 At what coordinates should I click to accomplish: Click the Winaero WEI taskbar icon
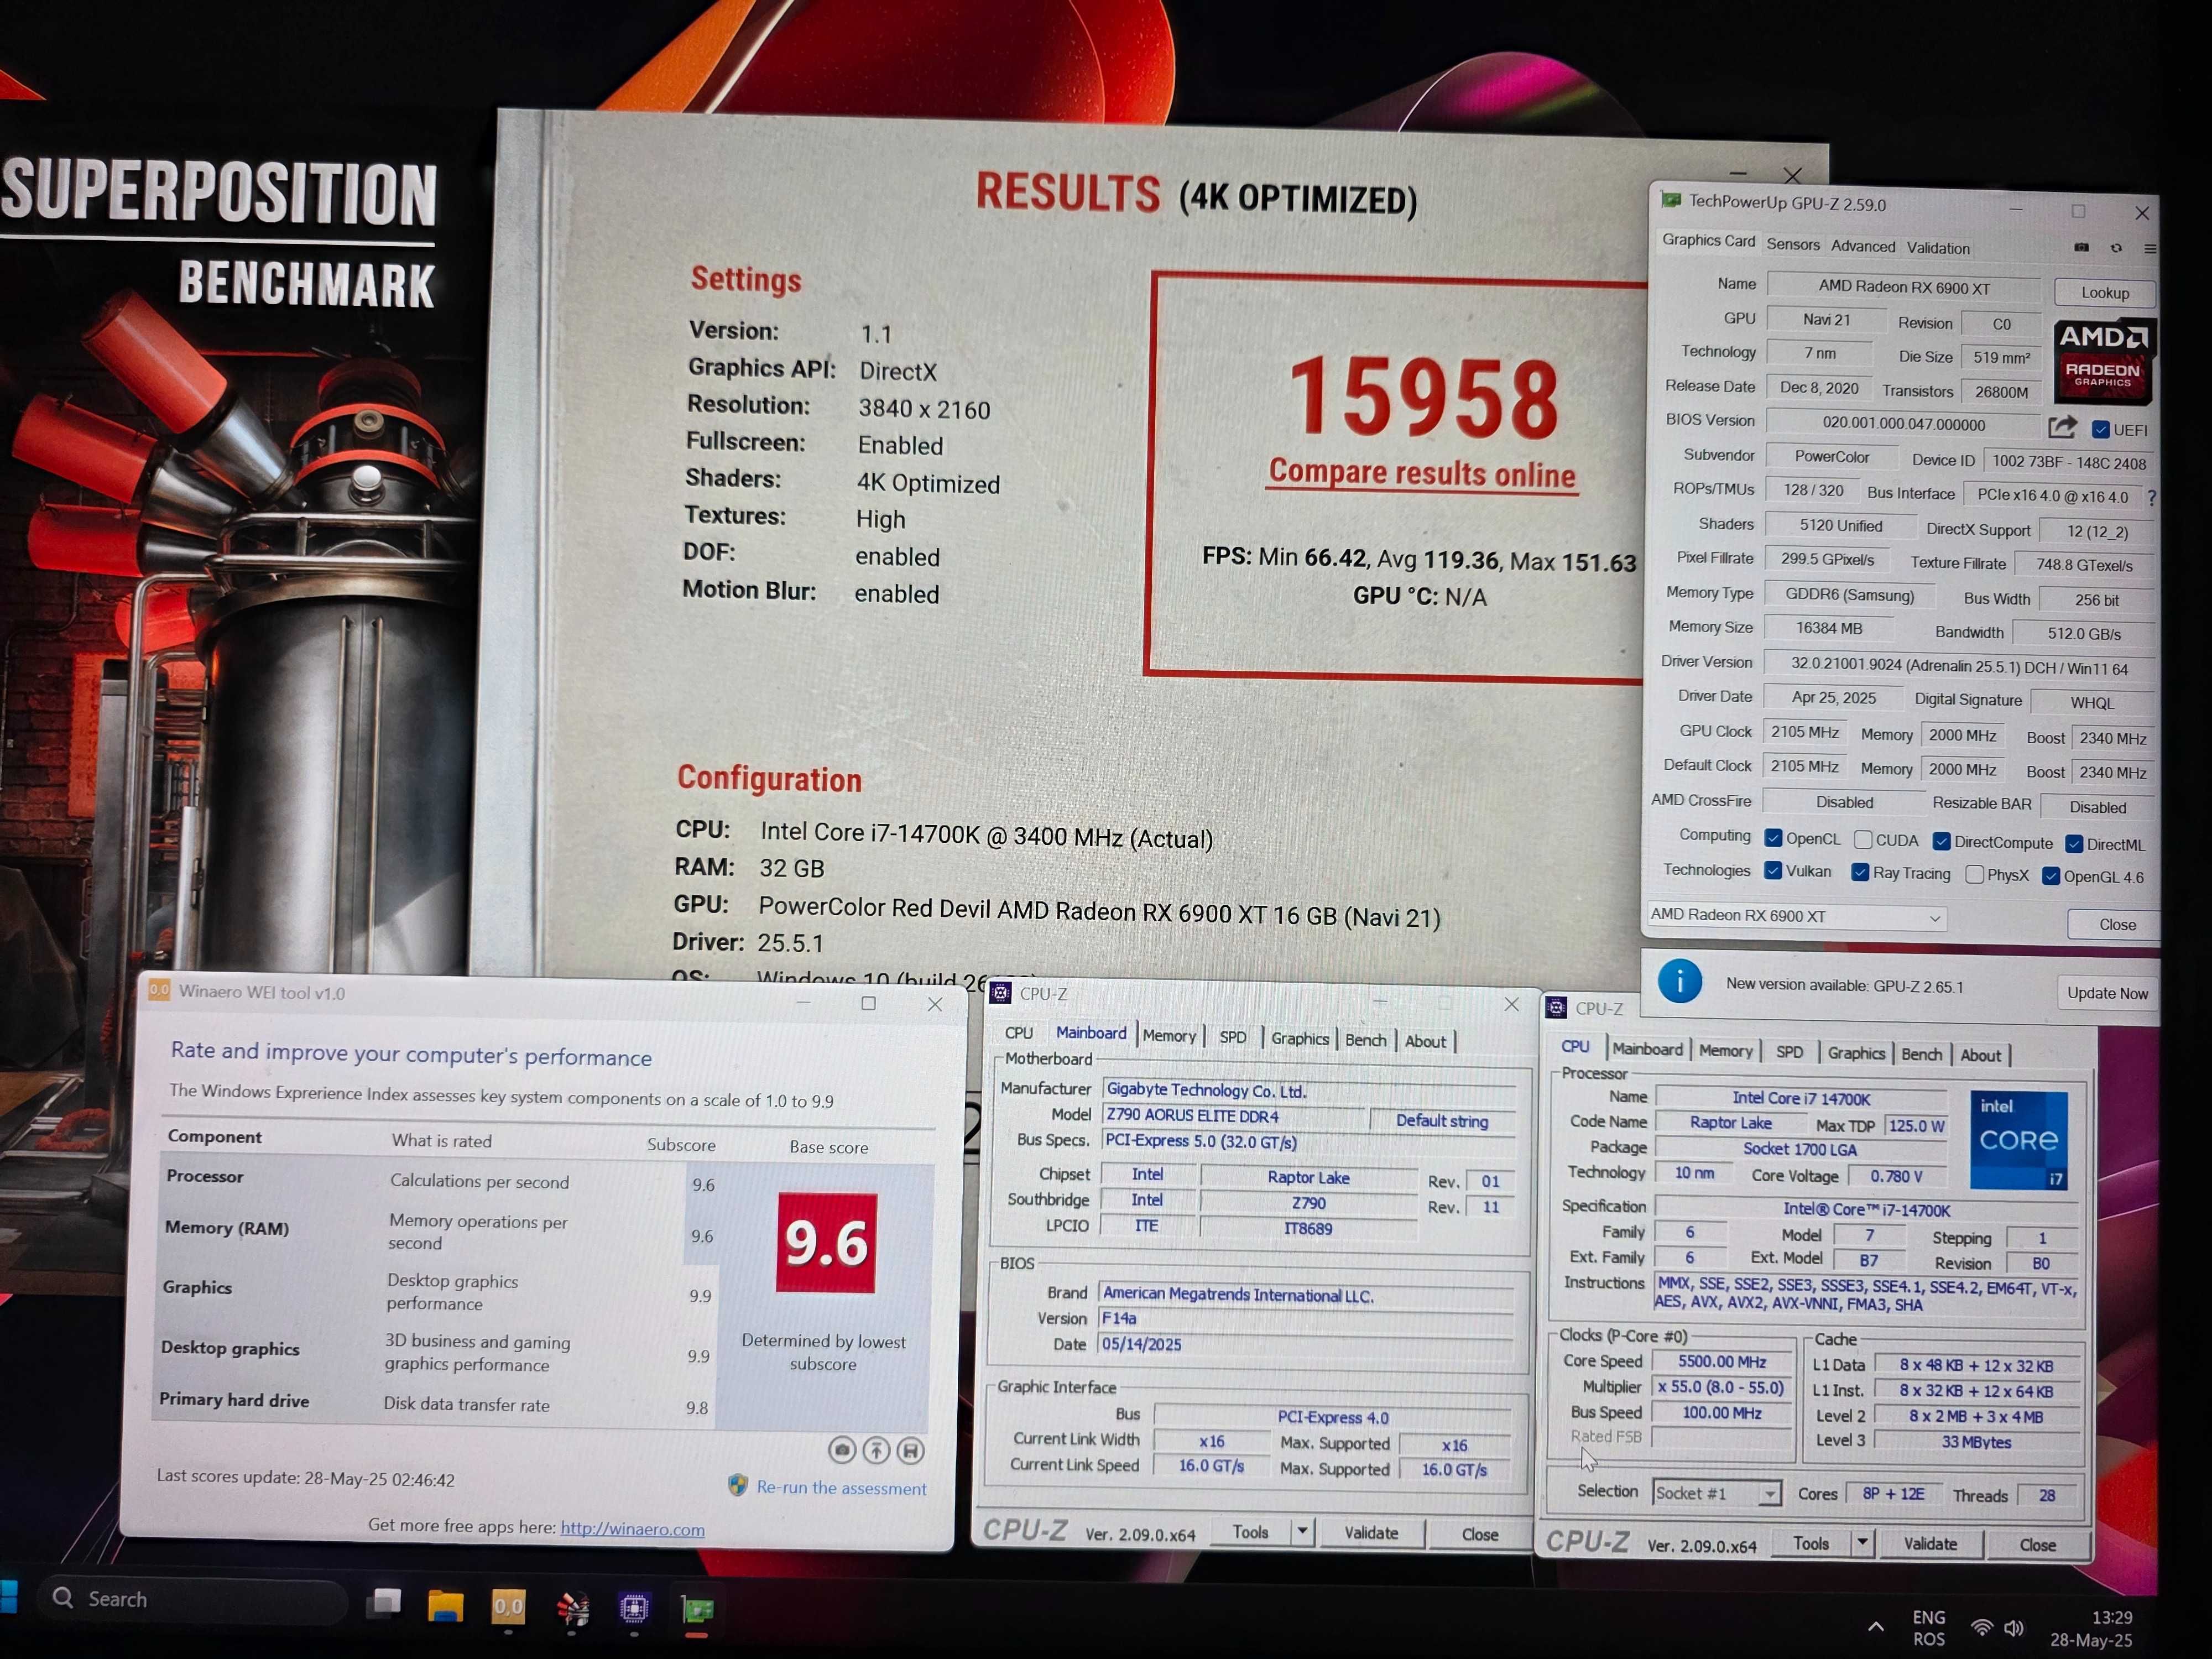coord(508,1607)
